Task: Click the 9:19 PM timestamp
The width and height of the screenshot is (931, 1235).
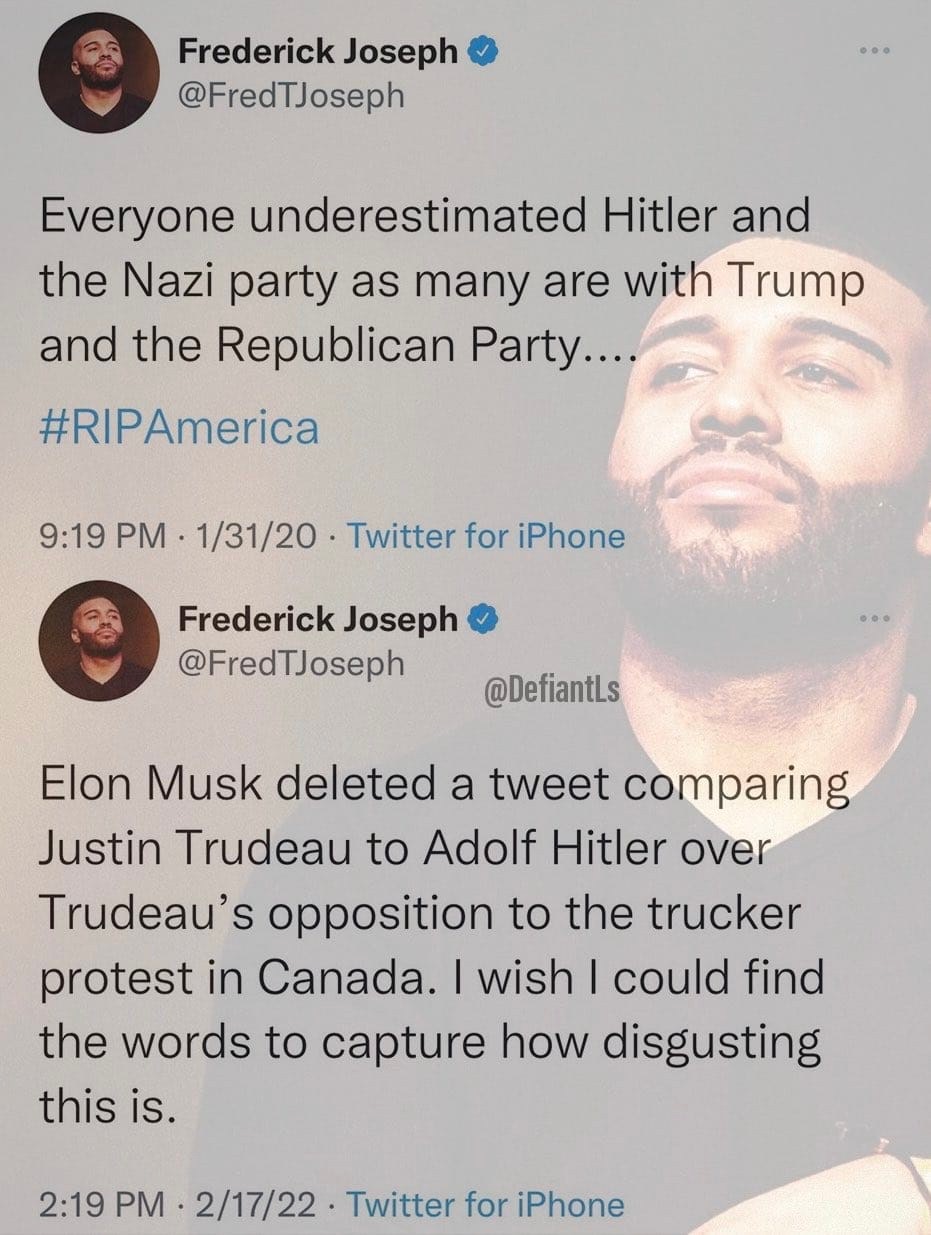Action: (102, 537)
